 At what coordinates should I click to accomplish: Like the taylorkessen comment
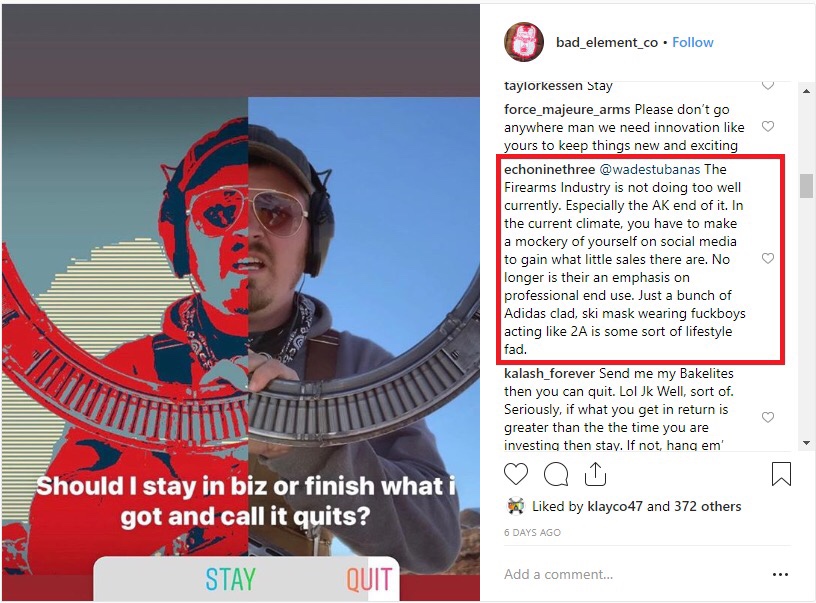(768, 85)
